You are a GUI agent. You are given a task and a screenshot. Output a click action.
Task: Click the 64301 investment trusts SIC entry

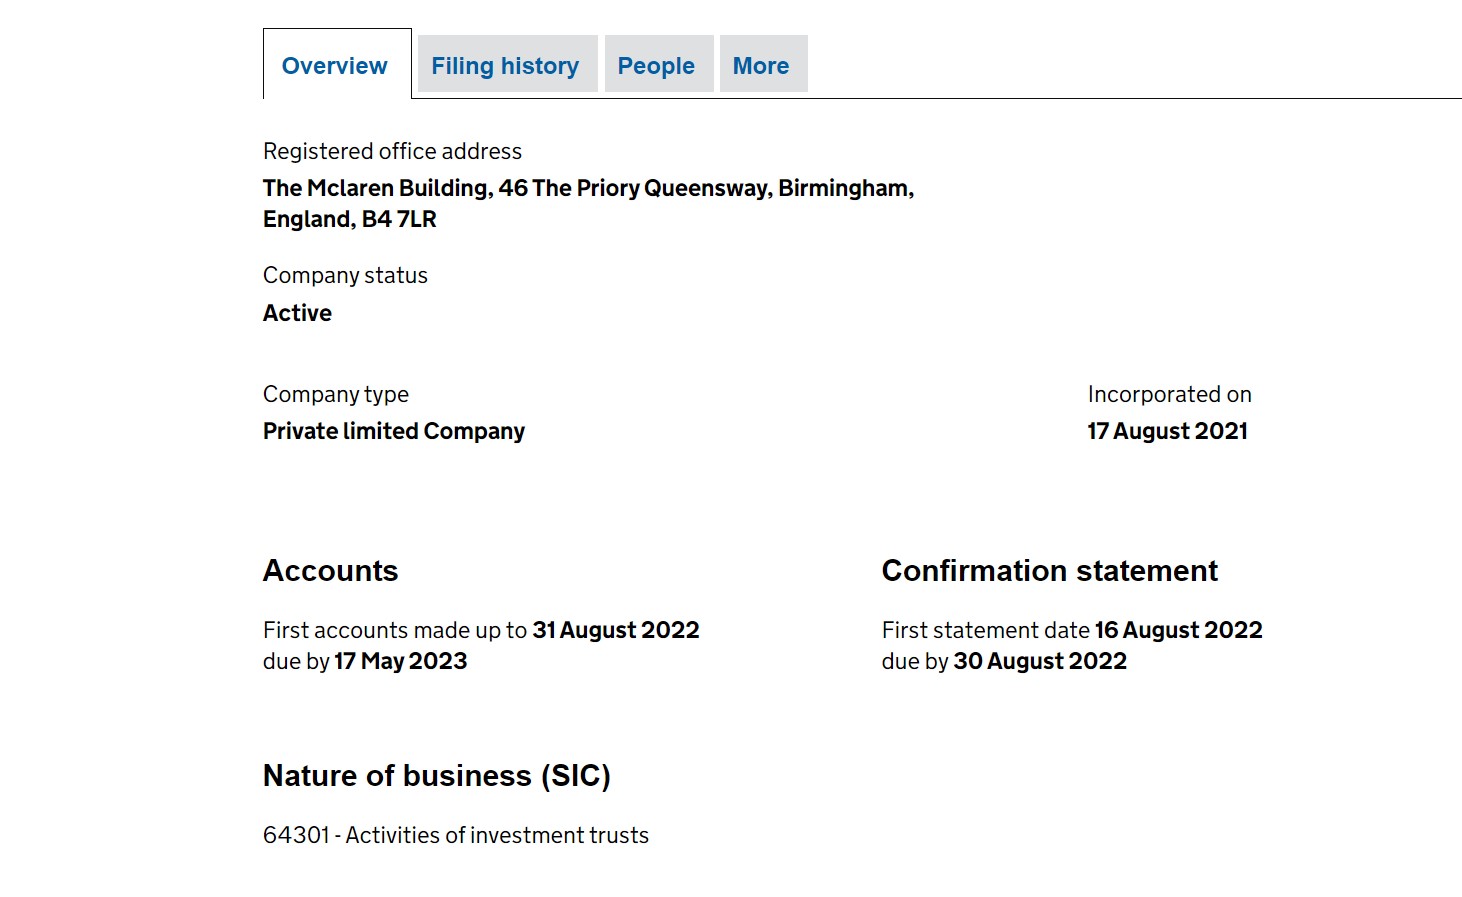456,835
